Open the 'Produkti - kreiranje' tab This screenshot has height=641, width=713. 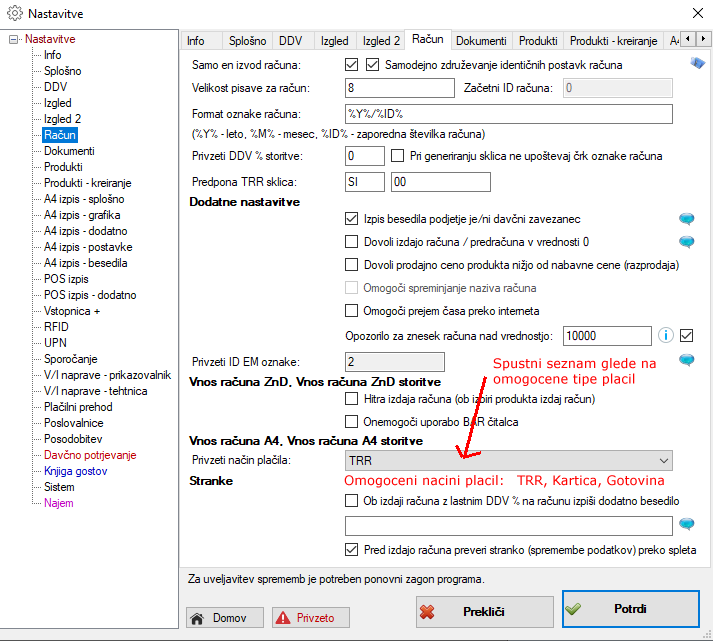pos(612,41)
